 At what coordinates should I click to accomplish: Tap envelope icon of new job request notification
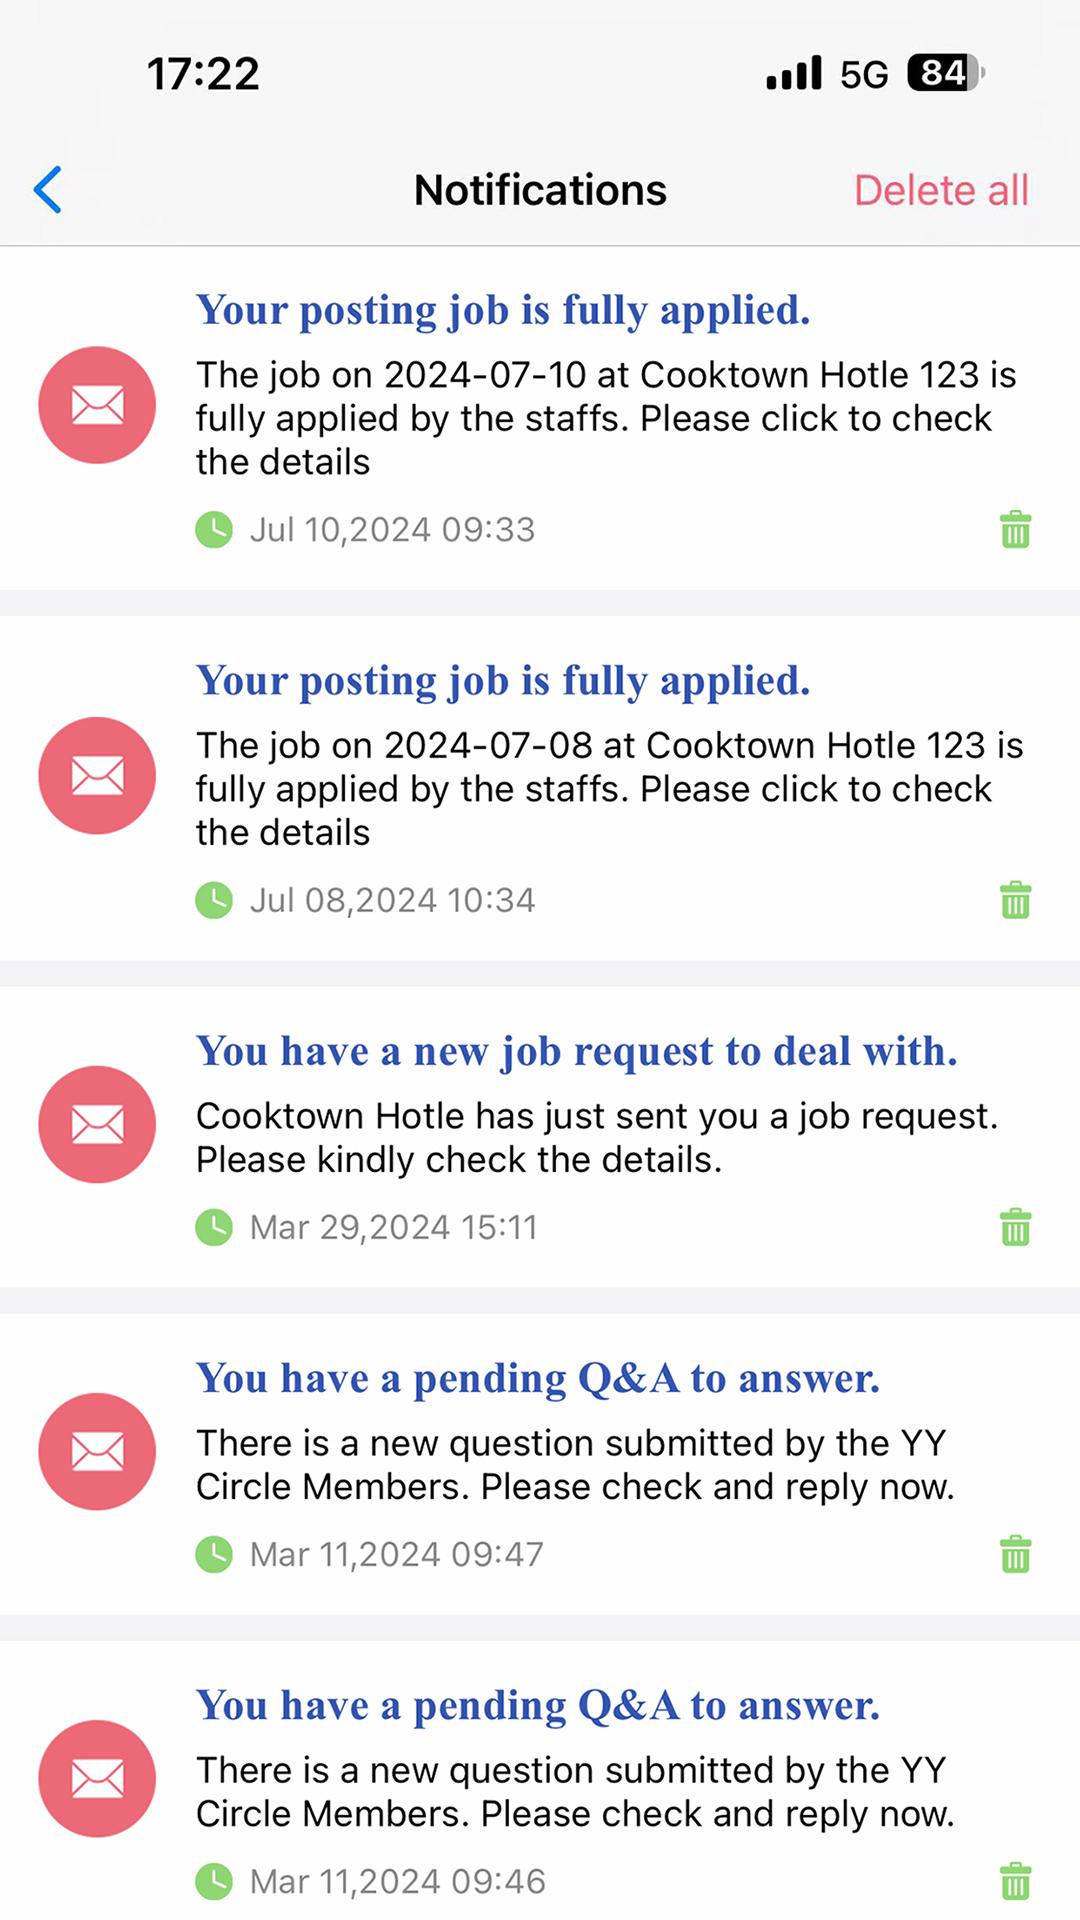pos(97,1124)
